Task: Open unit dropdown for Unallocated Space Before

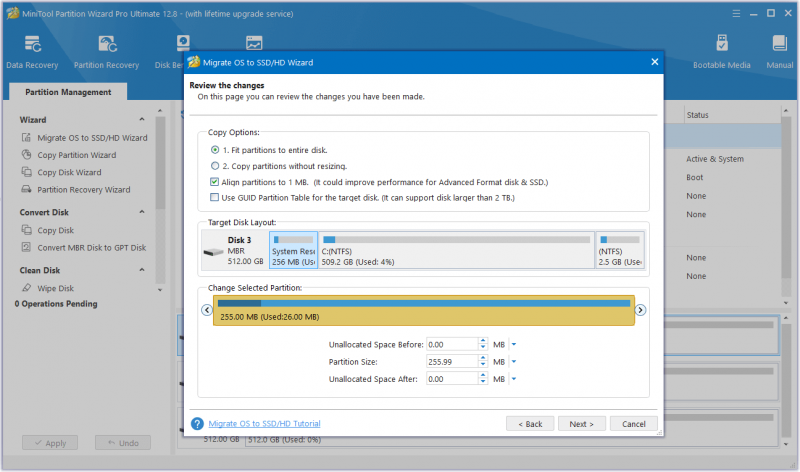Action: pos(514,344)
